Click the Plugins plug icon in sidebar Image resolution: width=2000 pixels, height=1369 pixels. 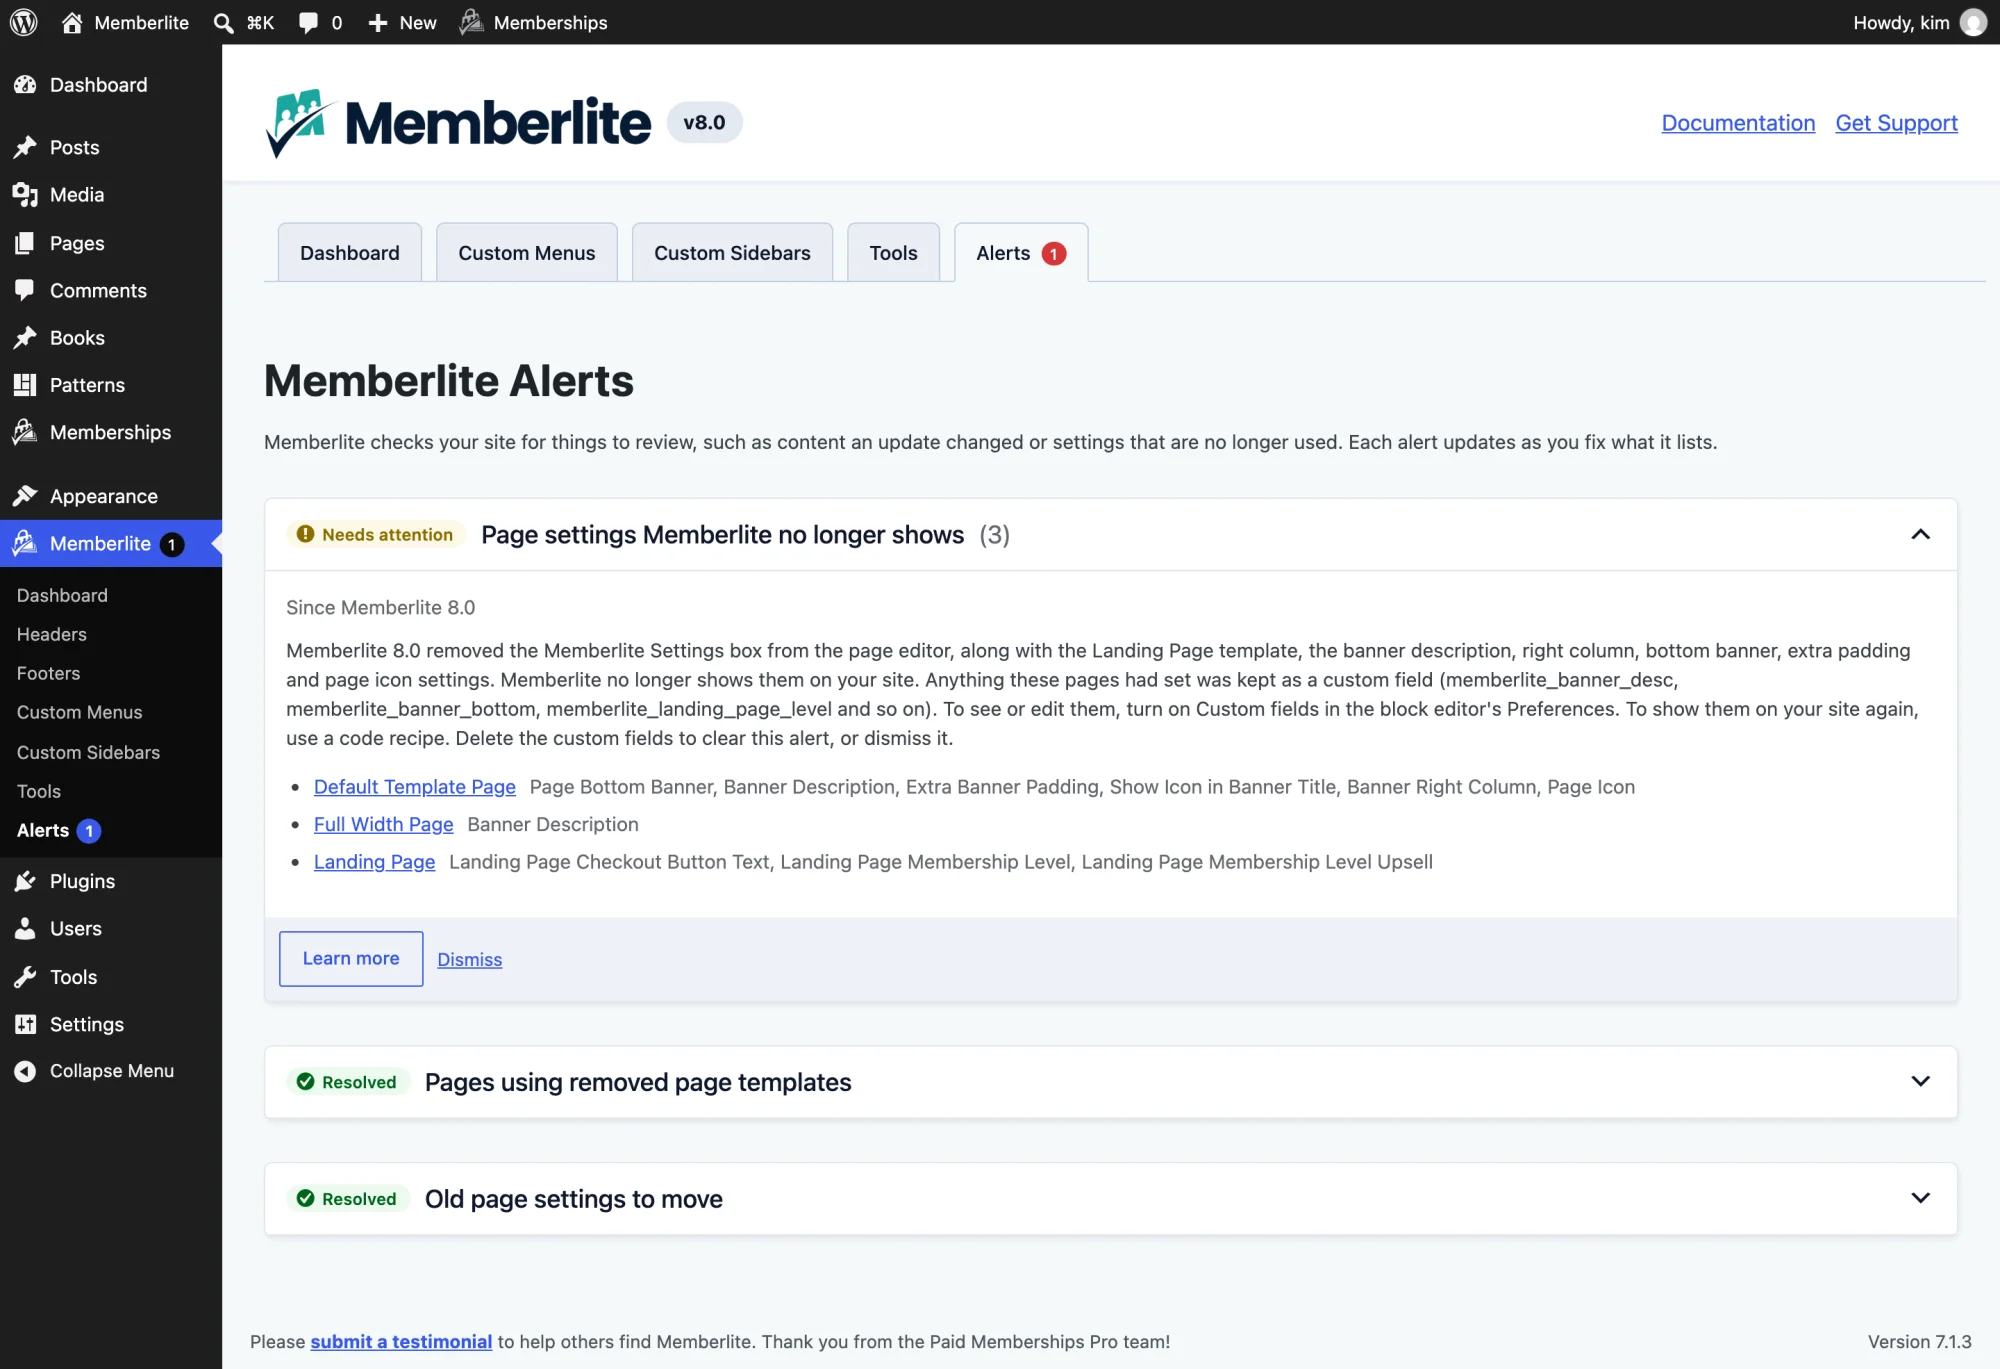pos(25,881)
